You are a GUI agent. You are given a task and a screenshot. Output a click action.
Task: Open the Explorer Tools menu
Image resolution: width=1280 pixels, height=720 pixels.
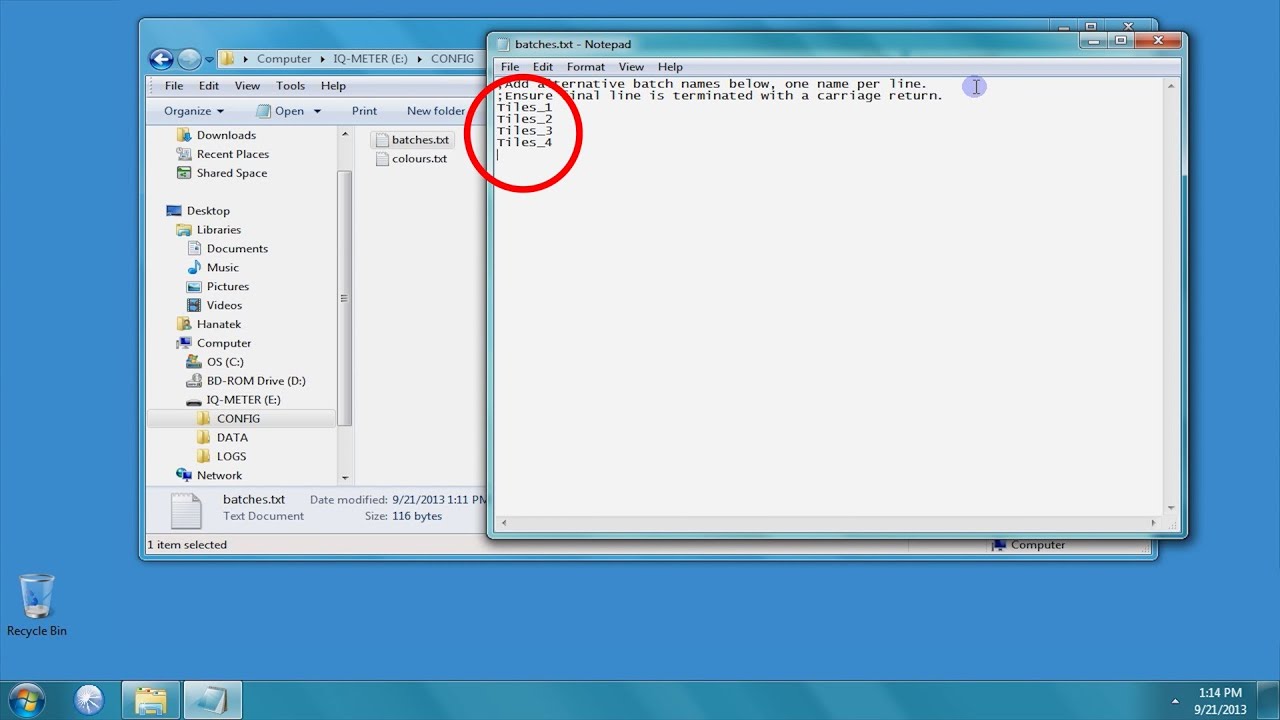click(x=290, y=86)
